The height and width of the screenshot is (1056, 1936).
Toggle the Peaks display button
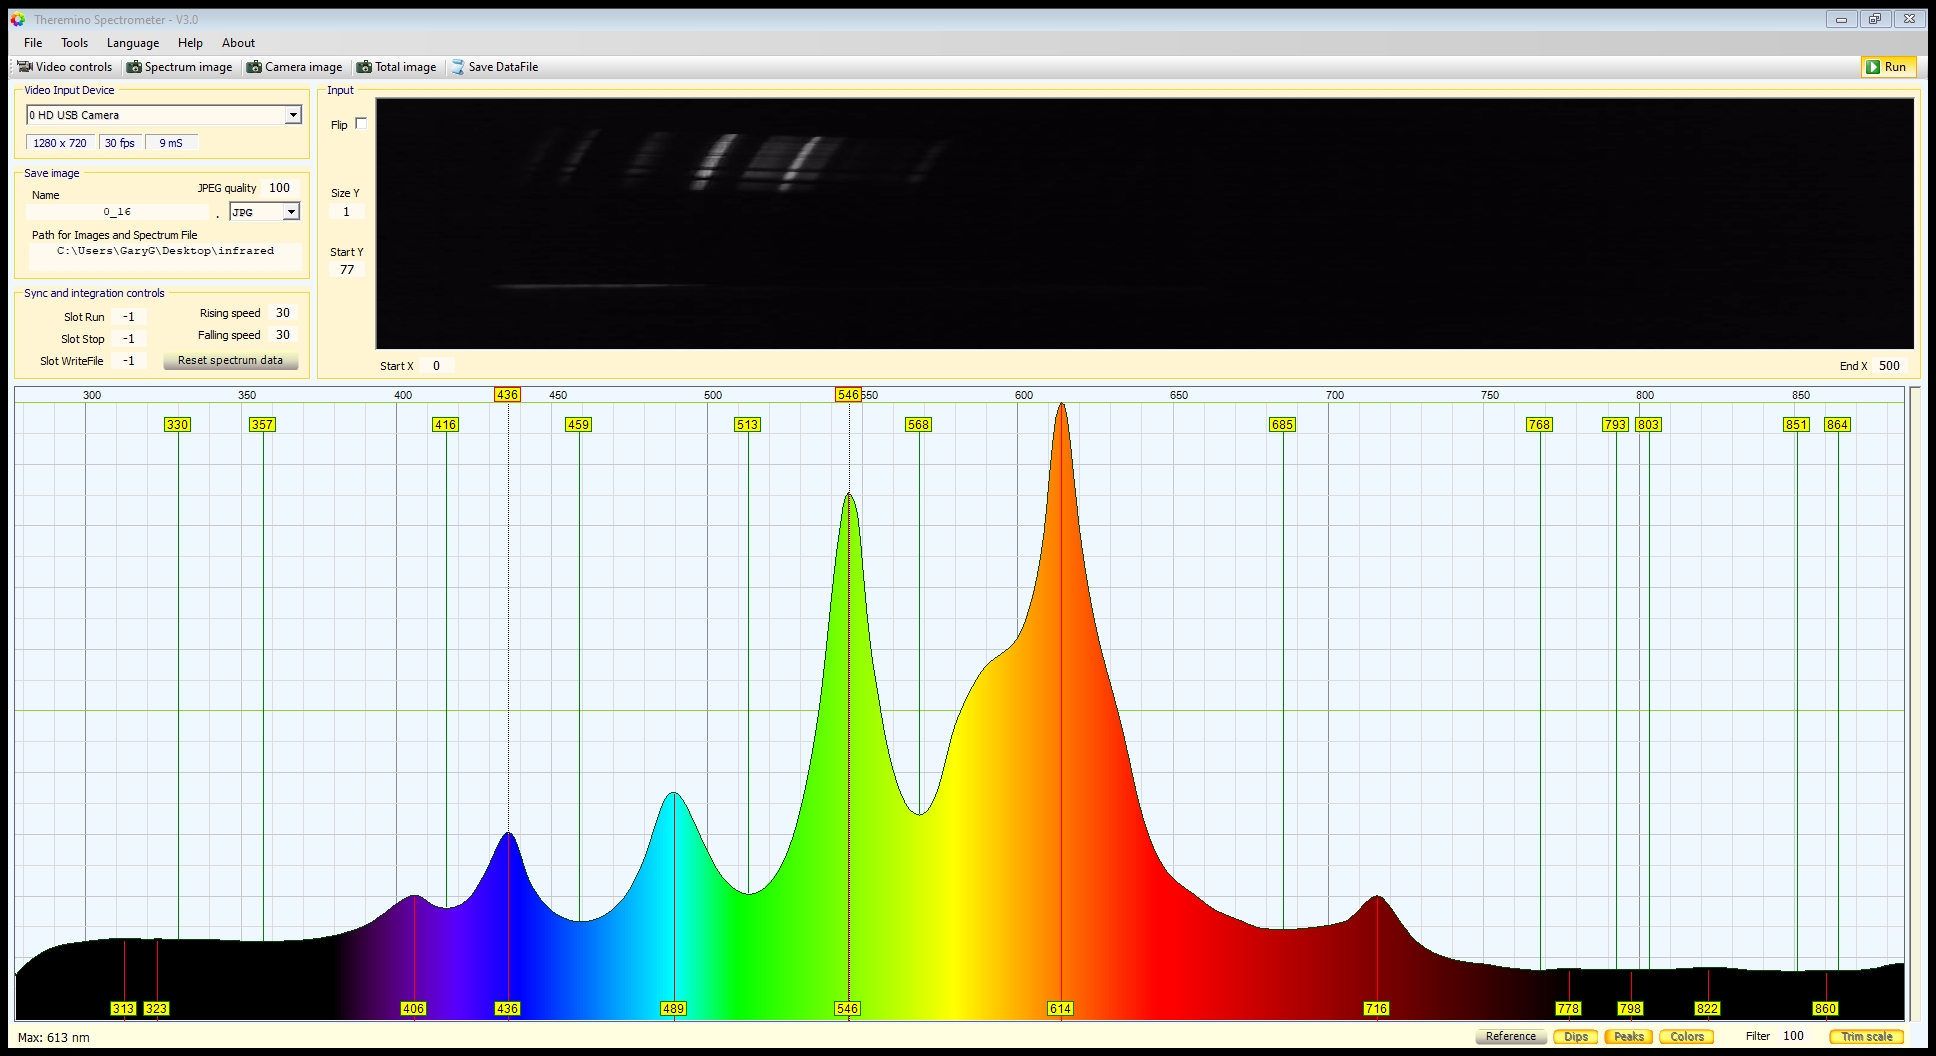(x=1628, y=1036)
